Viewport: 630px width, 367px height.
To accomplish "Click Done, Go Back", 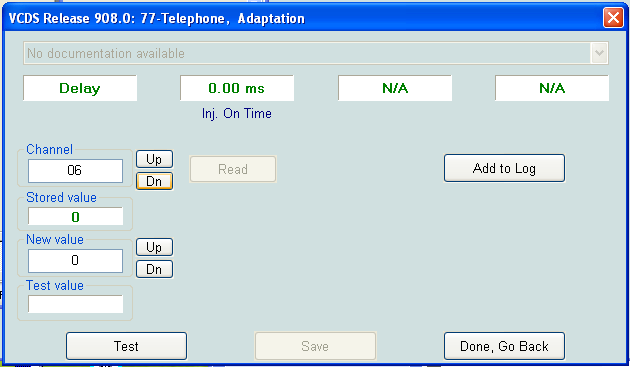I will (504, 346).
